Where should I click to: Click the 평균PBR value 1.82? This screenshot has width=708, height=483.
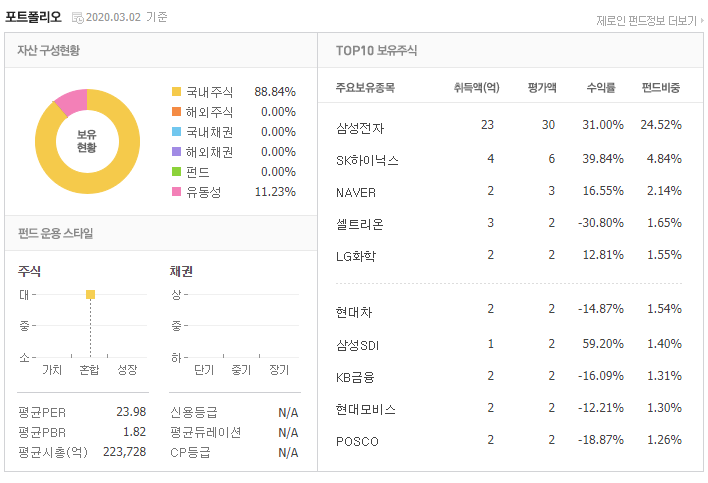point(135,432)
